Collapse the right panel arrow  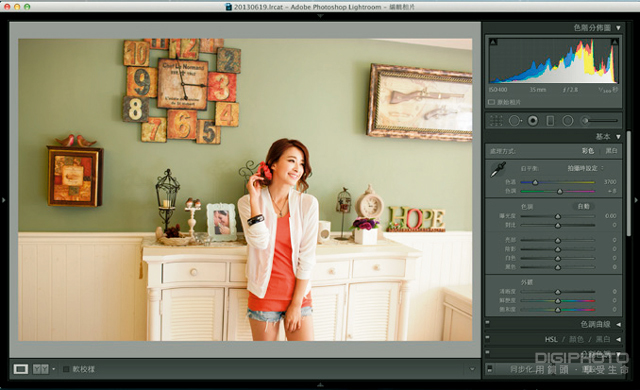pyautogui.click(x=636, y=200)
